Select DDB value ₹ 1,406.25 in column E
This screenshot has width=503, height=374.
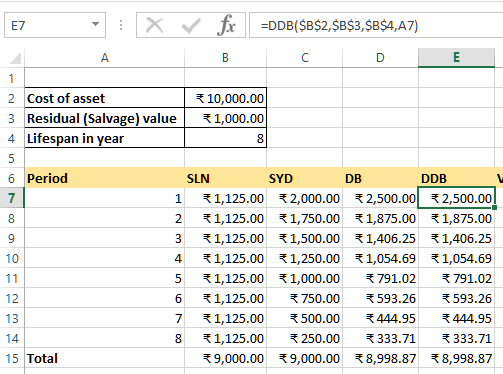point(456,238)
